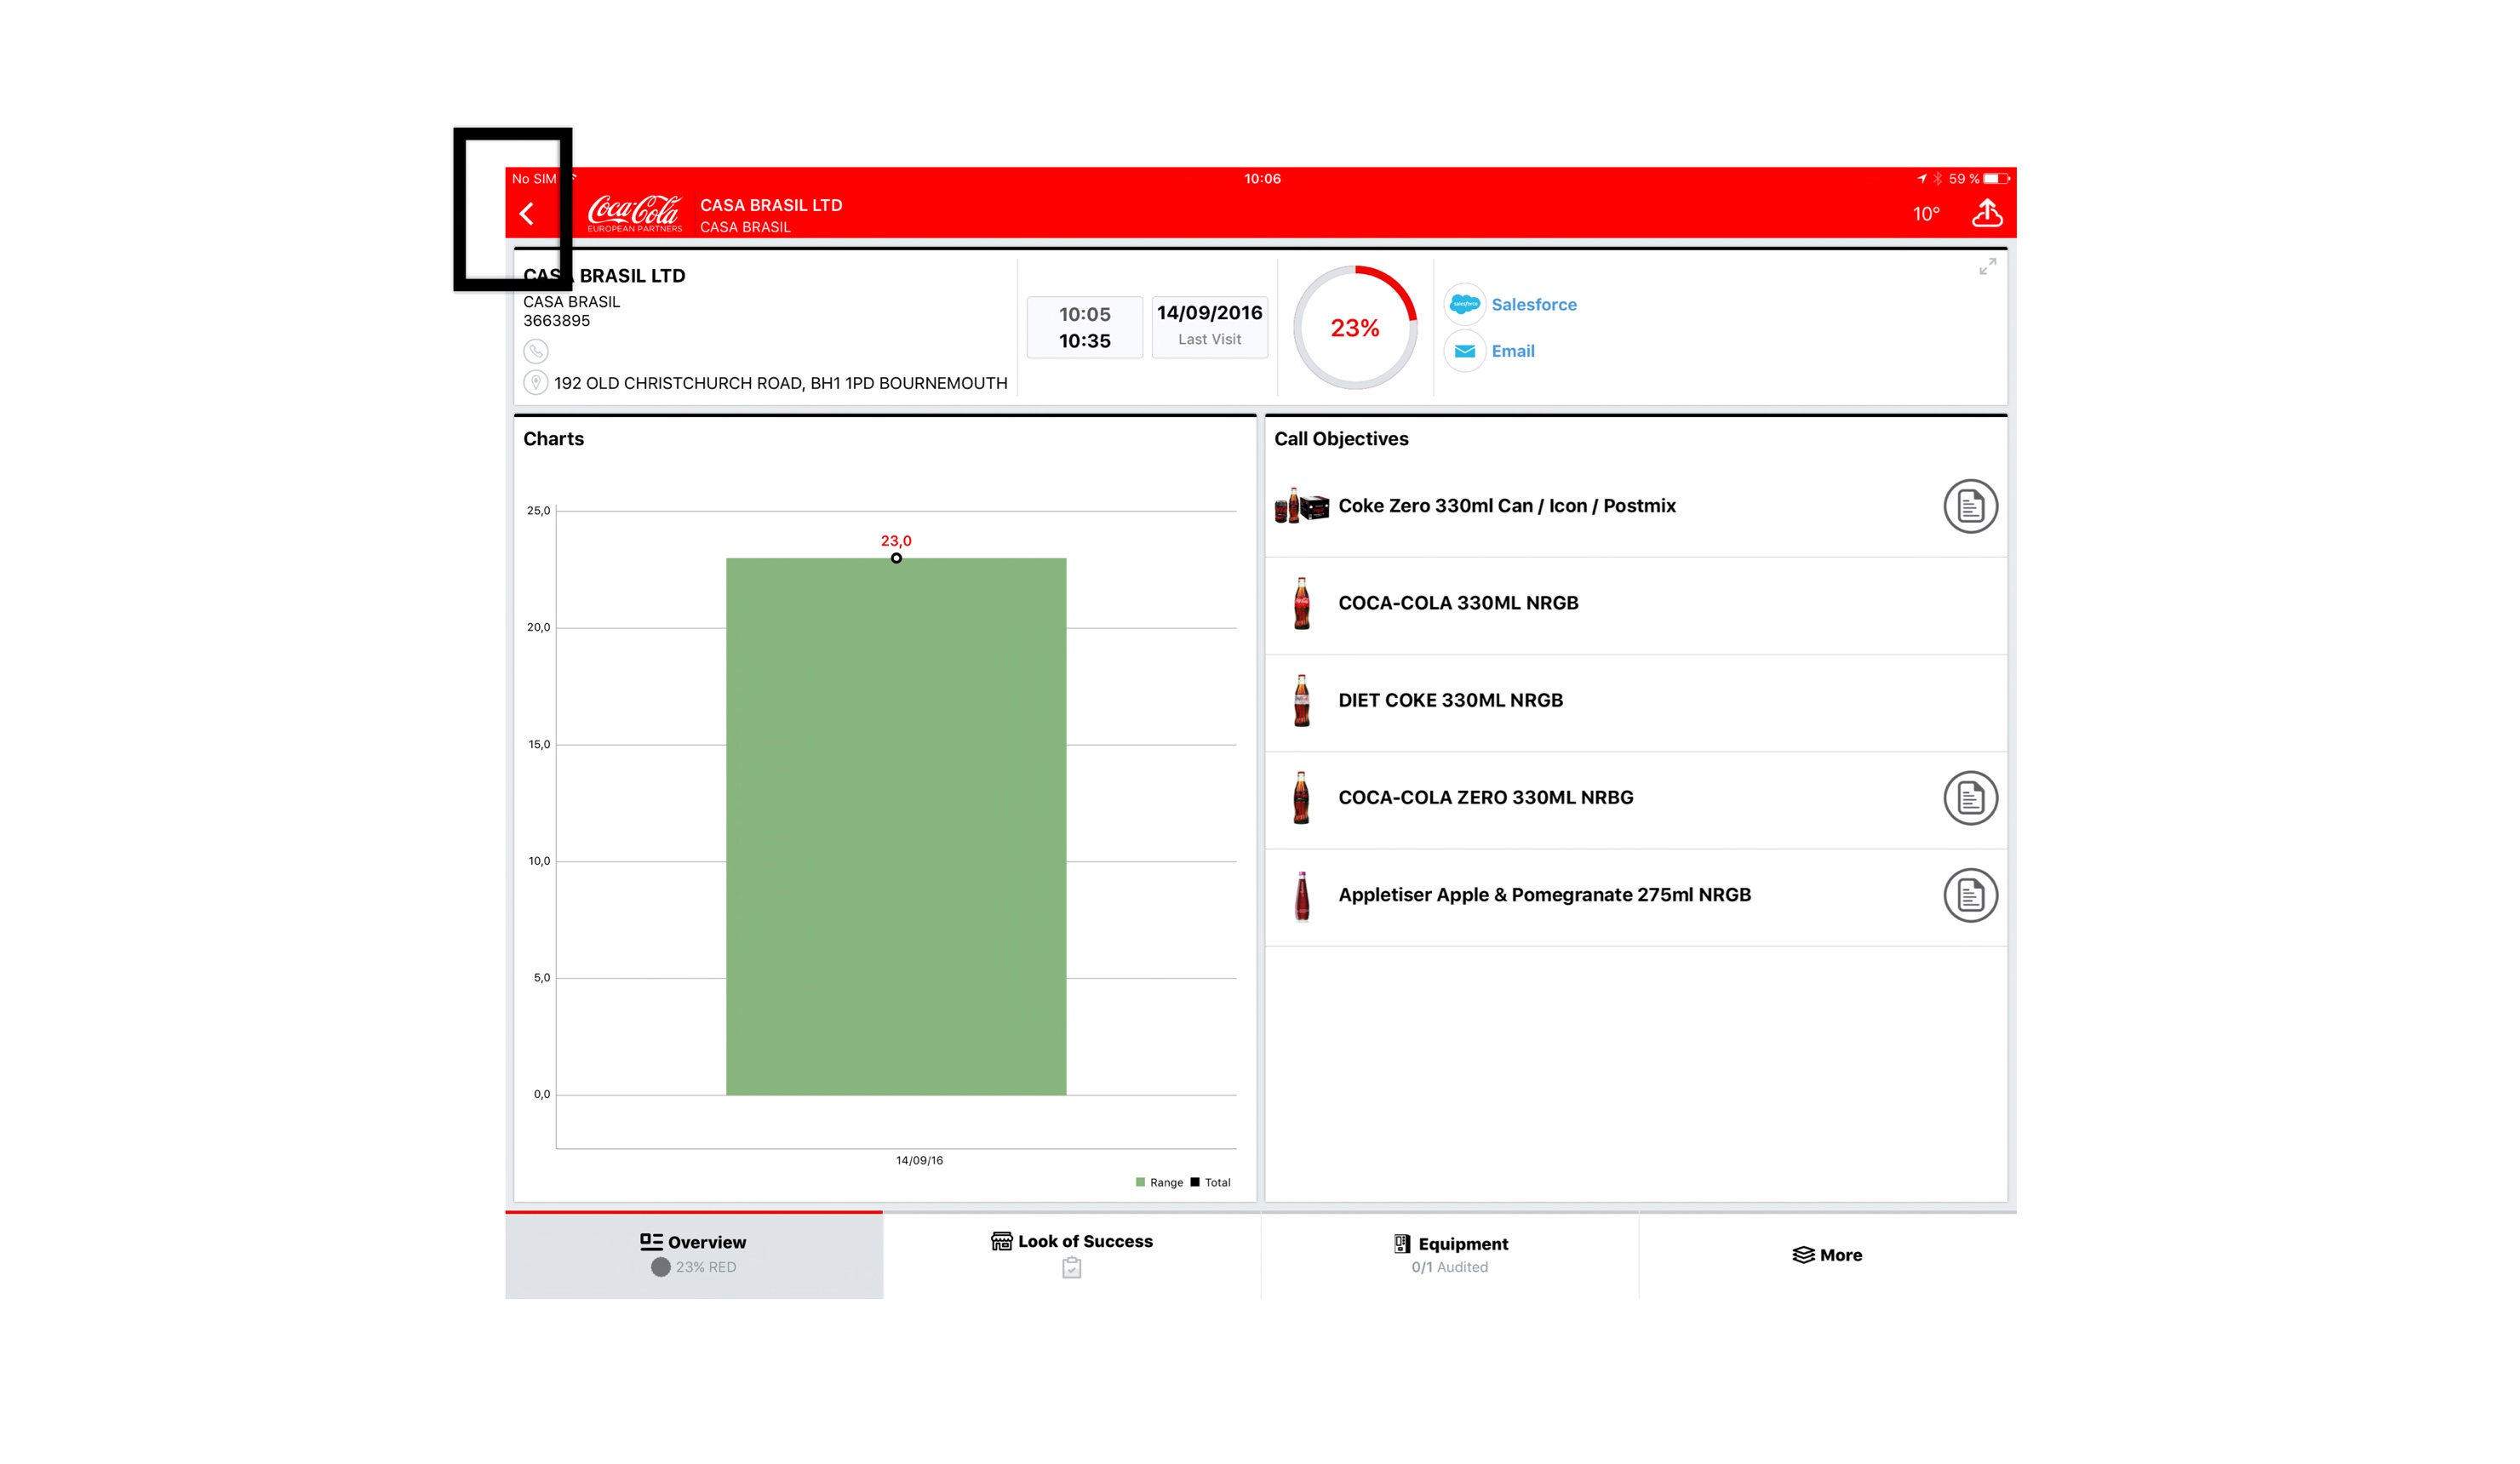The height and width of the screenshot is (1464, 2520).
Task: Tap the Coca-Cola European Partners logo
Action: tap(635, 213)
